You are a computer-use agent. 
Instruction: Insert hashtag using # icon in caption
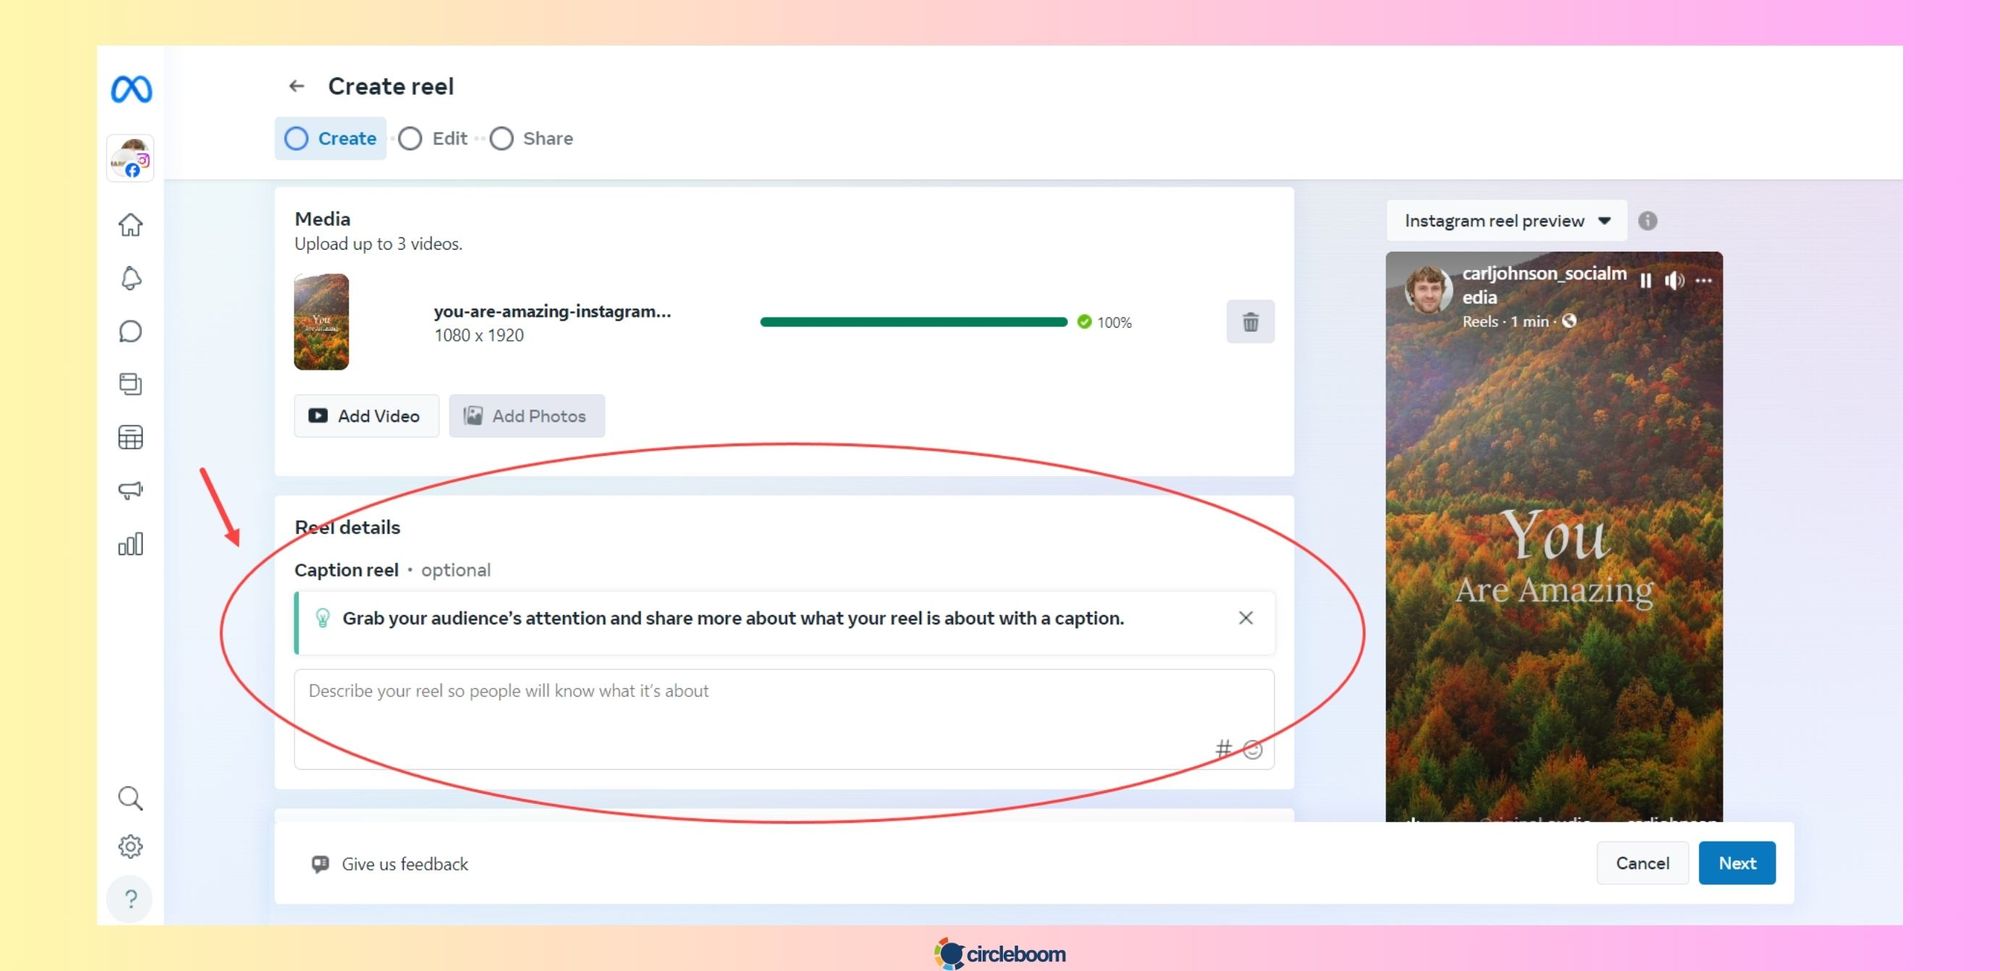tap(1223, 748)
